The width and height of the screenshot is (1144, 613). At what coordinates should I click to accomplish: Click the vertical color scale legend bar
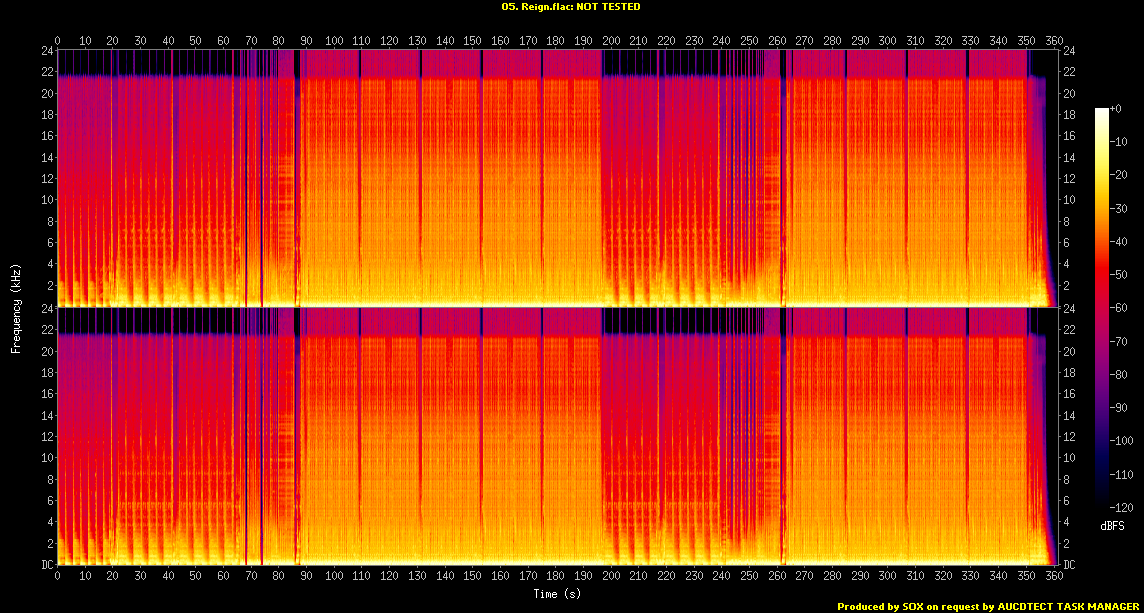point(1102,311)
